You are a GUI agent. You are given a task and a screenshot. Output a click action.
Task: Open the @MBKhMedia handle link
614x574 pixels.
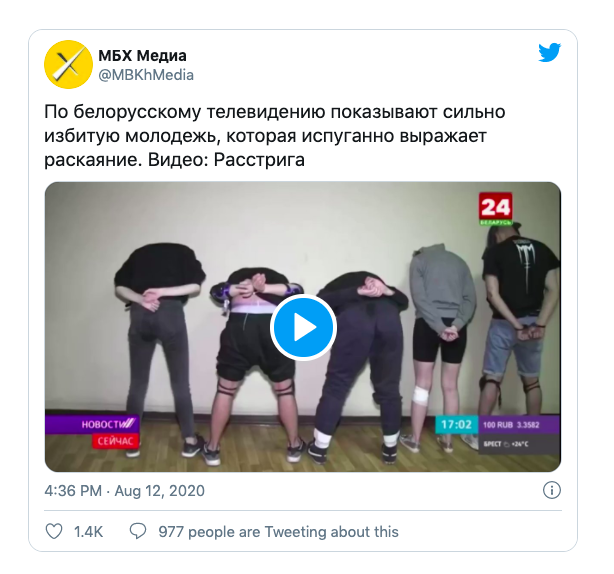tap(146, 75)
